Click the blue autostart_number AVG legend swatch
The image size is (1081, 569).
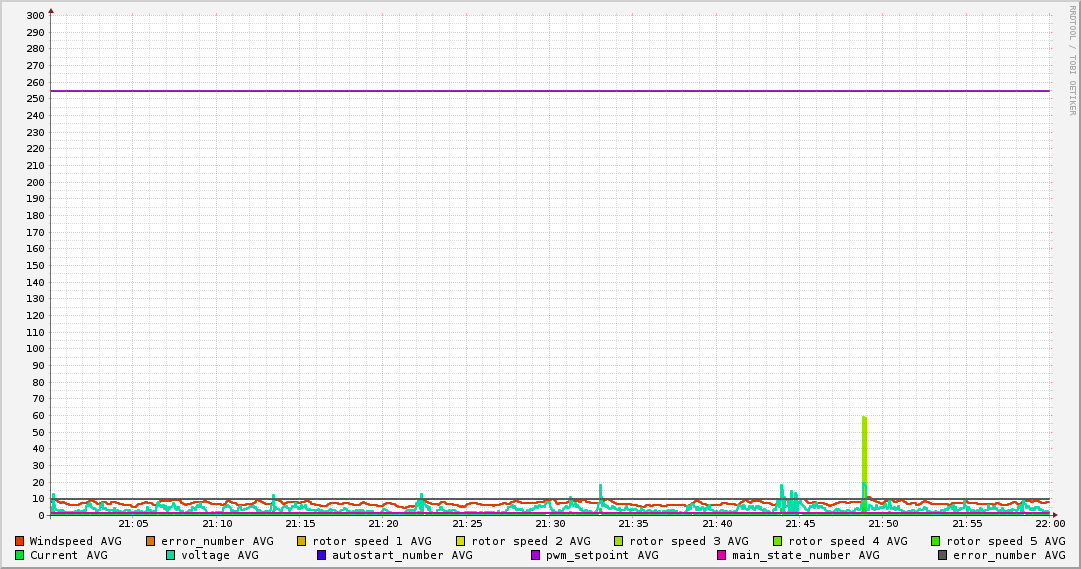[321, 555]
